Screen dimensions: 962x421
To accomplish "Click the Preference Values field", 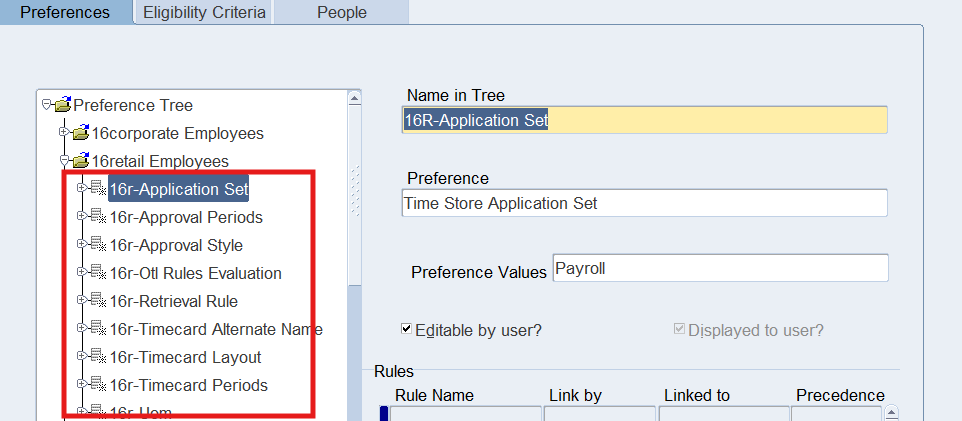I will point(719,269).
